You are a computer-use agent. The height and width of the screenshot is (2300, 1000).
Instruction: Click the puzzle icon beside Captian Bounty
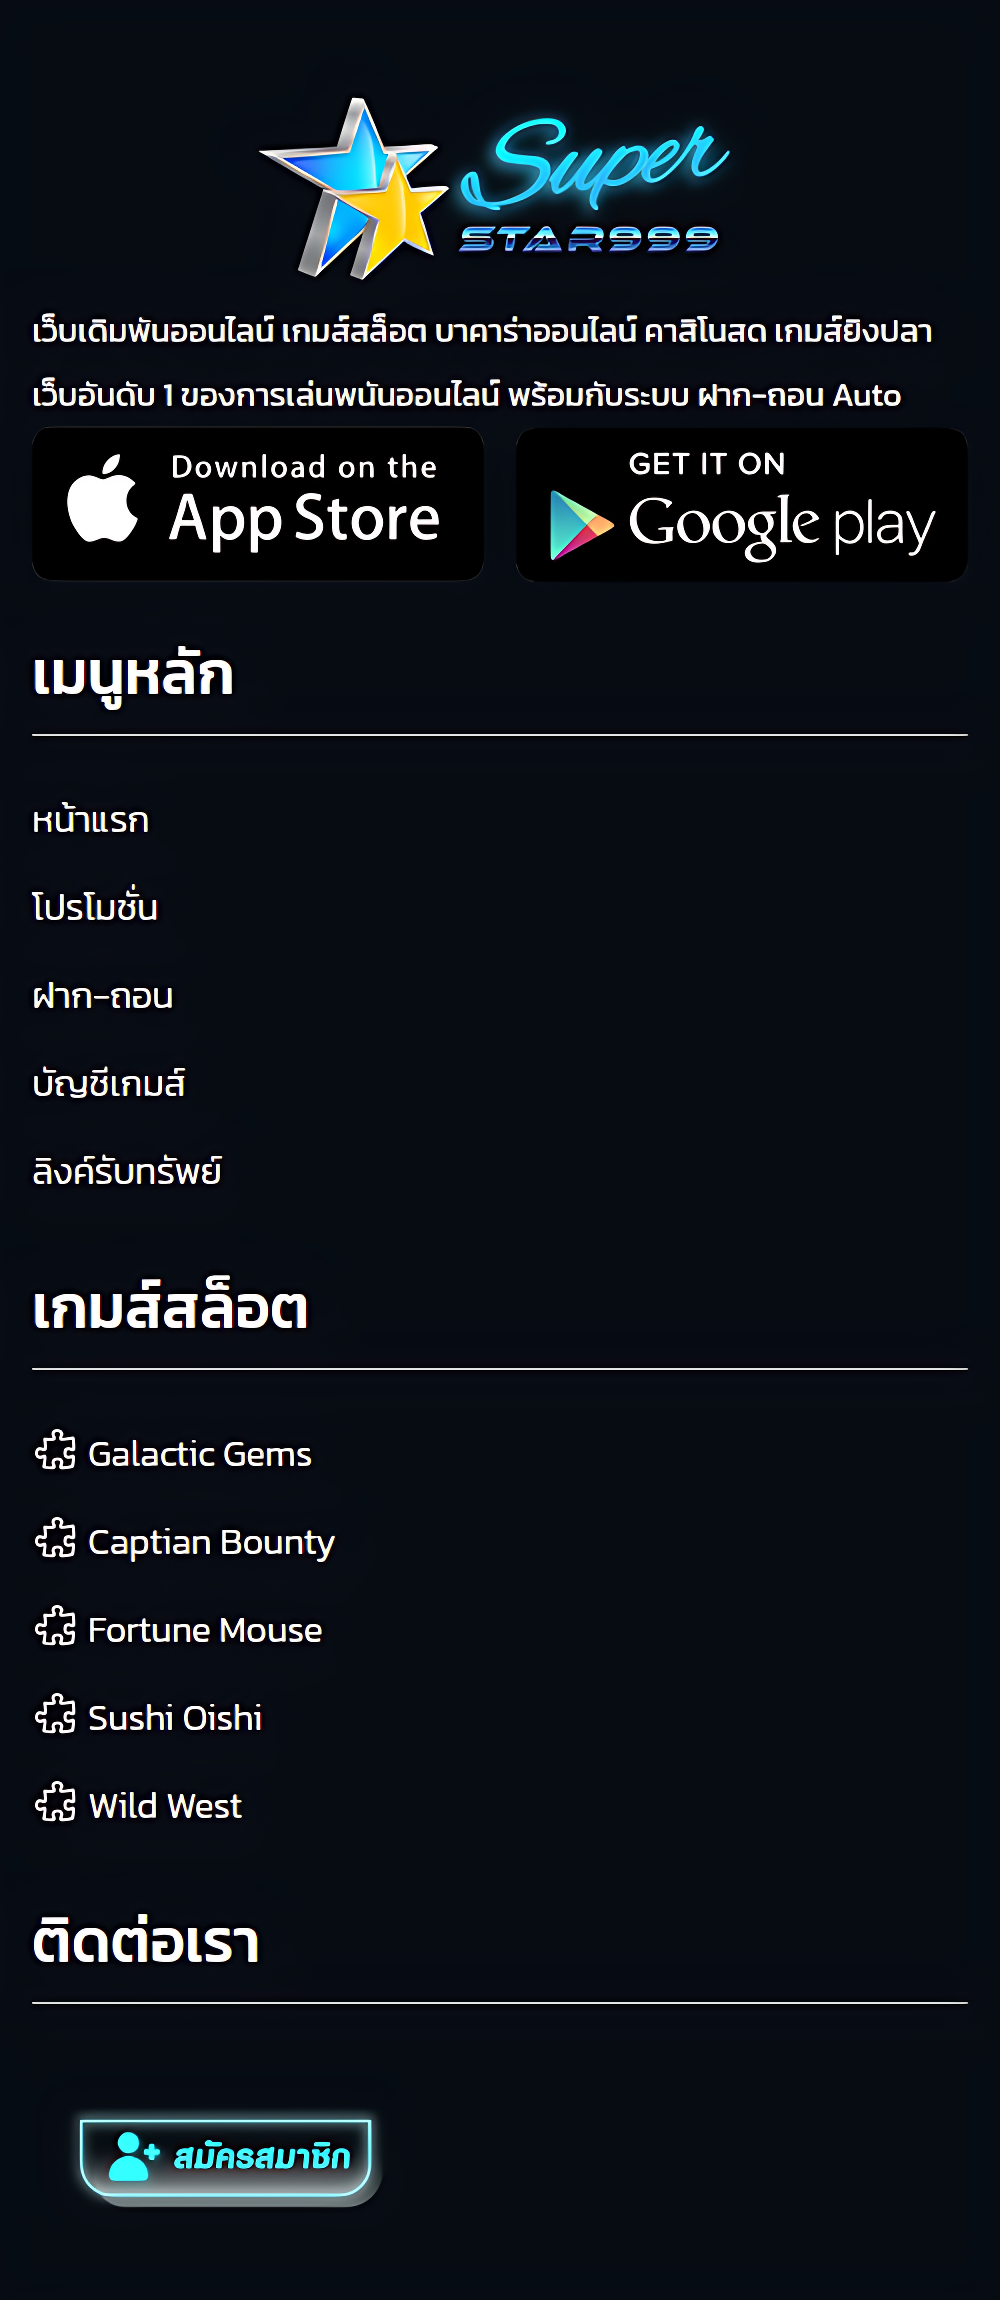point(56,1538)
